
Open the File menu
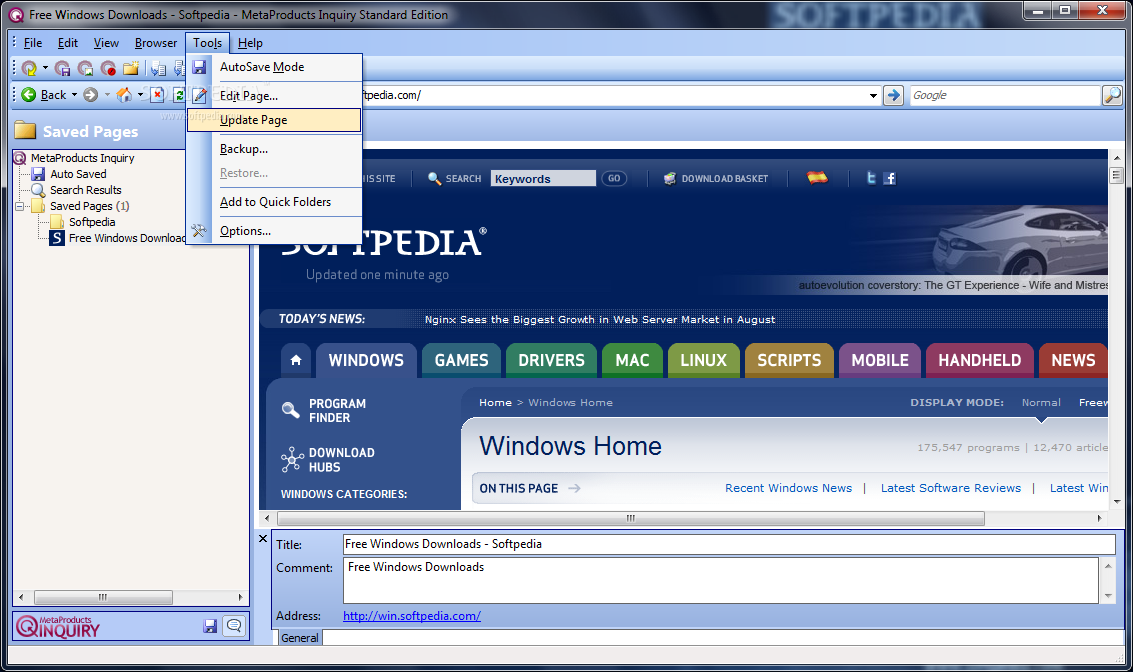coord(33,43)
